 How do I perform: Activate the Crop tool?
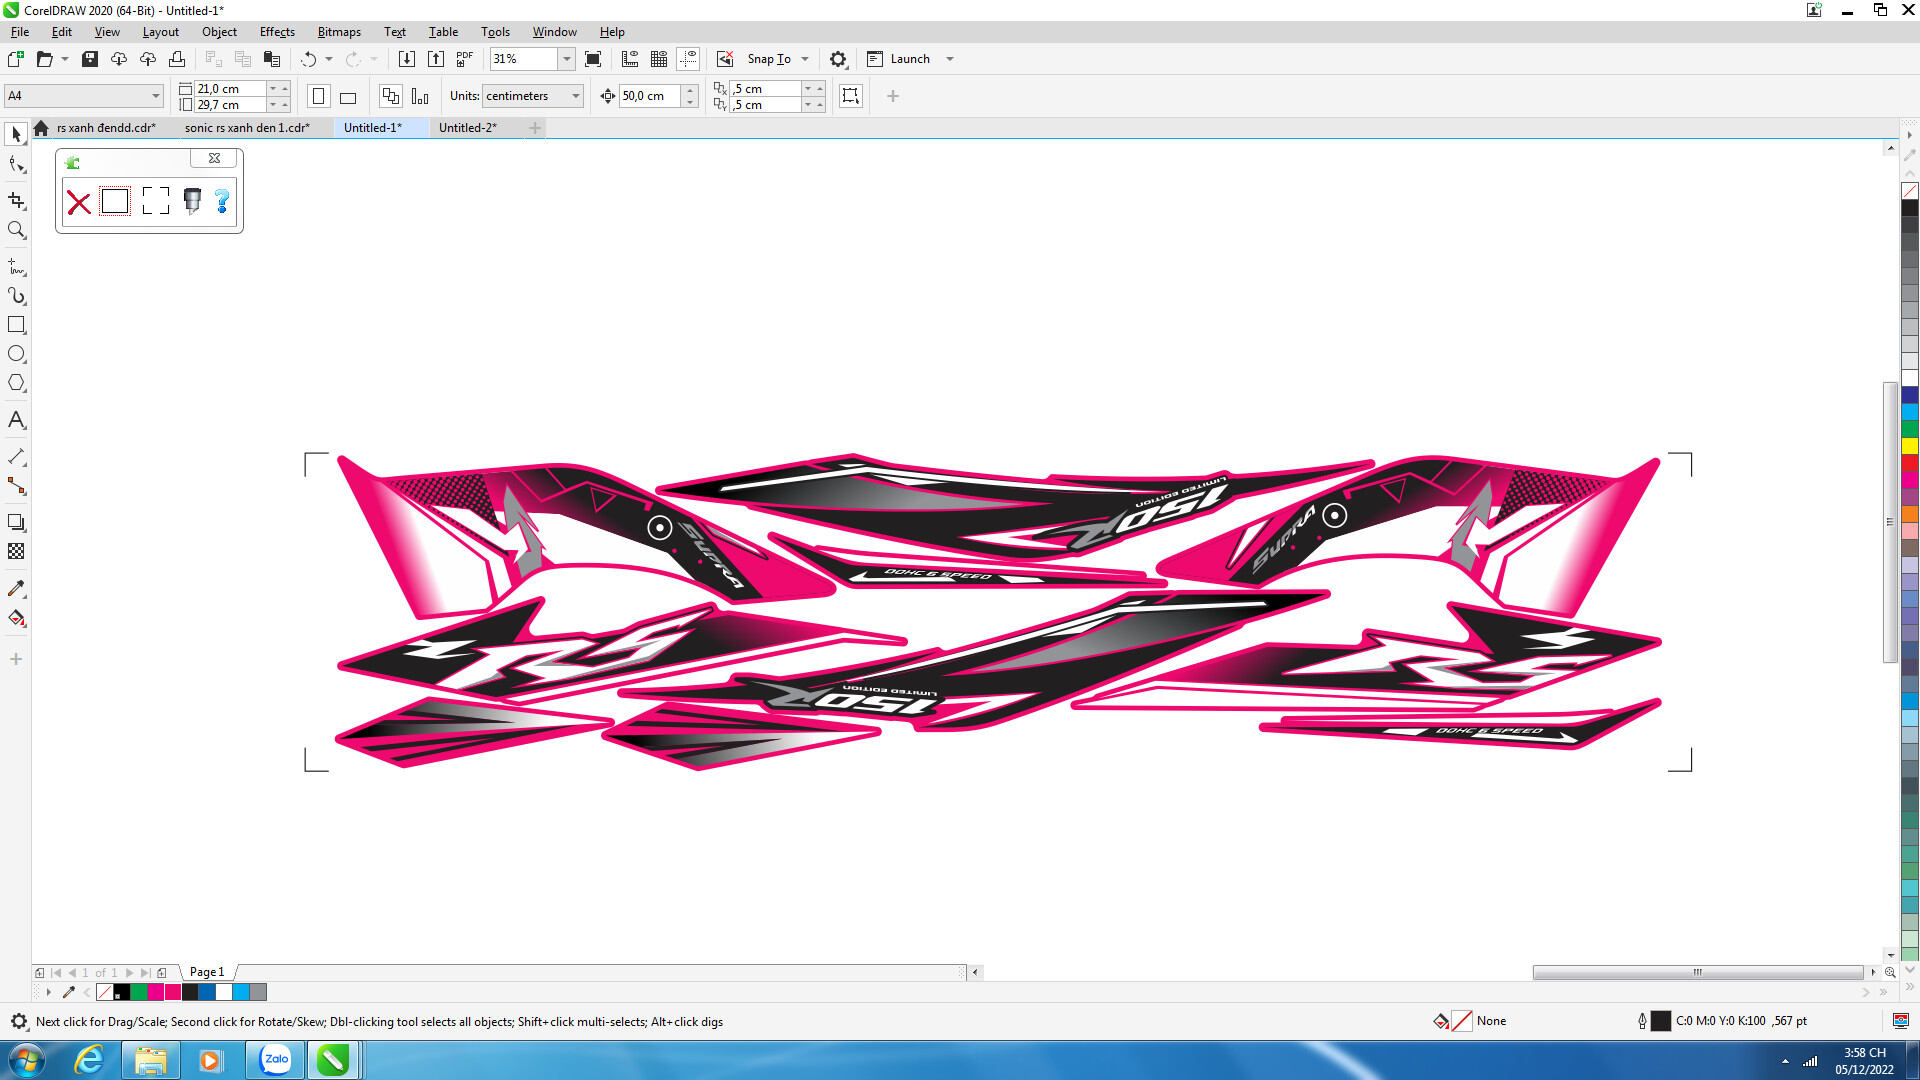(16, 200)
